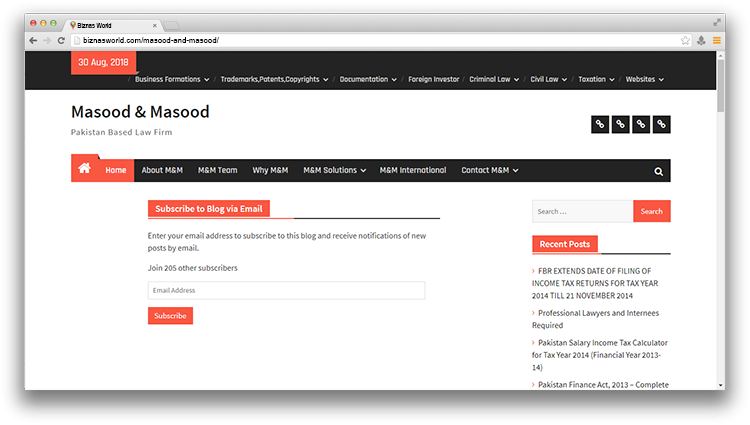Viewport: 750px width, 425px height.
Task: Click the Search button in sidebar
Action: pyautogui.click(x=651, y=211)
